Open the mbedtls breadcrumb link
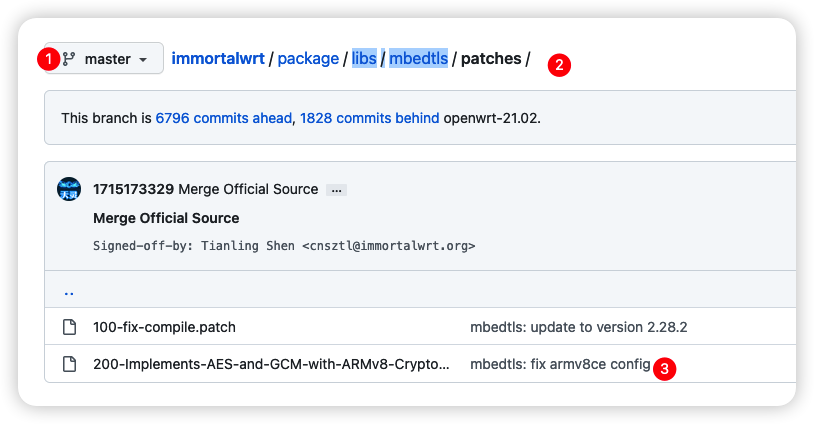The height and width of the screenshot is (424, 814). [418, 59]
